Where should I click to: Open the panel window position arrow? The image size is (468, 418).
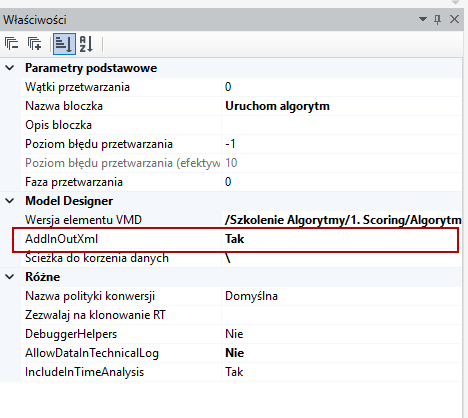(423, 19)
